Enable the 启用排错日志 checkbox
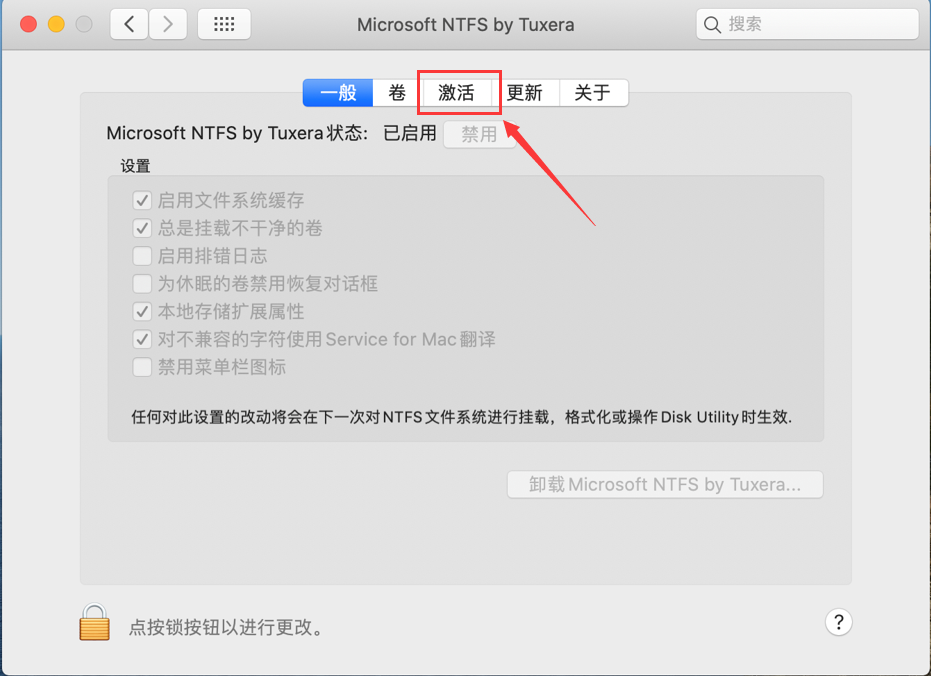Viewport: 931px width, 676px height. (142, 256)
